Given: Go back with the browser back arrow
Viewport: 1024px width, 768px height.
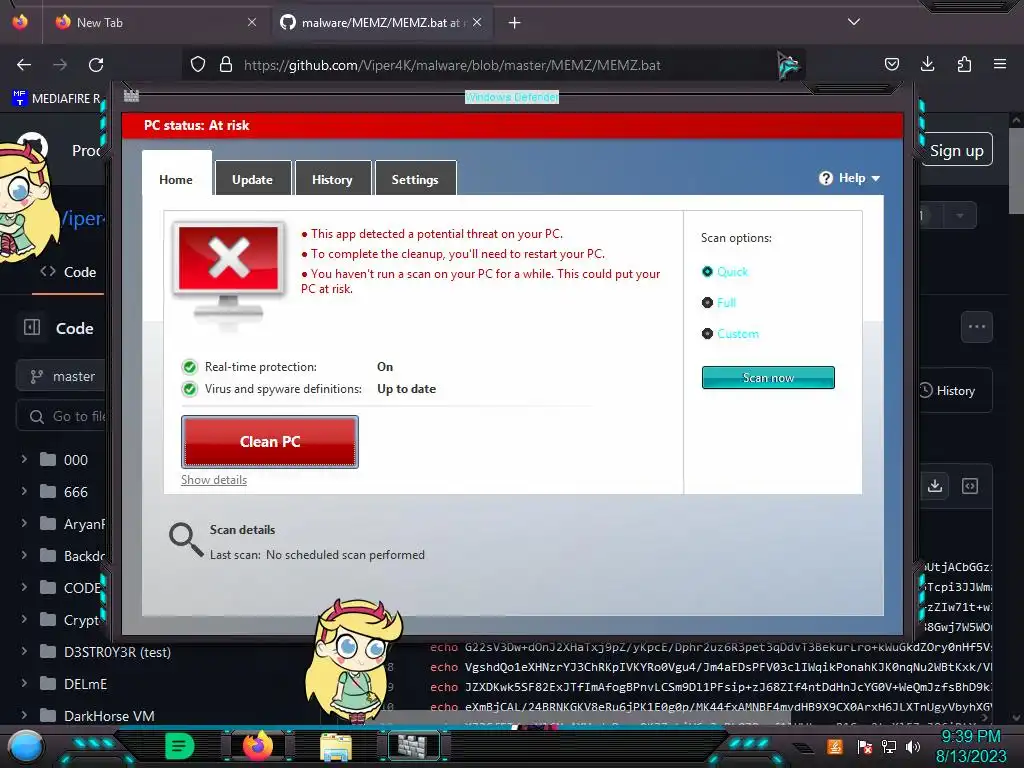Looking at the screenshot, I should coord(24,65).
